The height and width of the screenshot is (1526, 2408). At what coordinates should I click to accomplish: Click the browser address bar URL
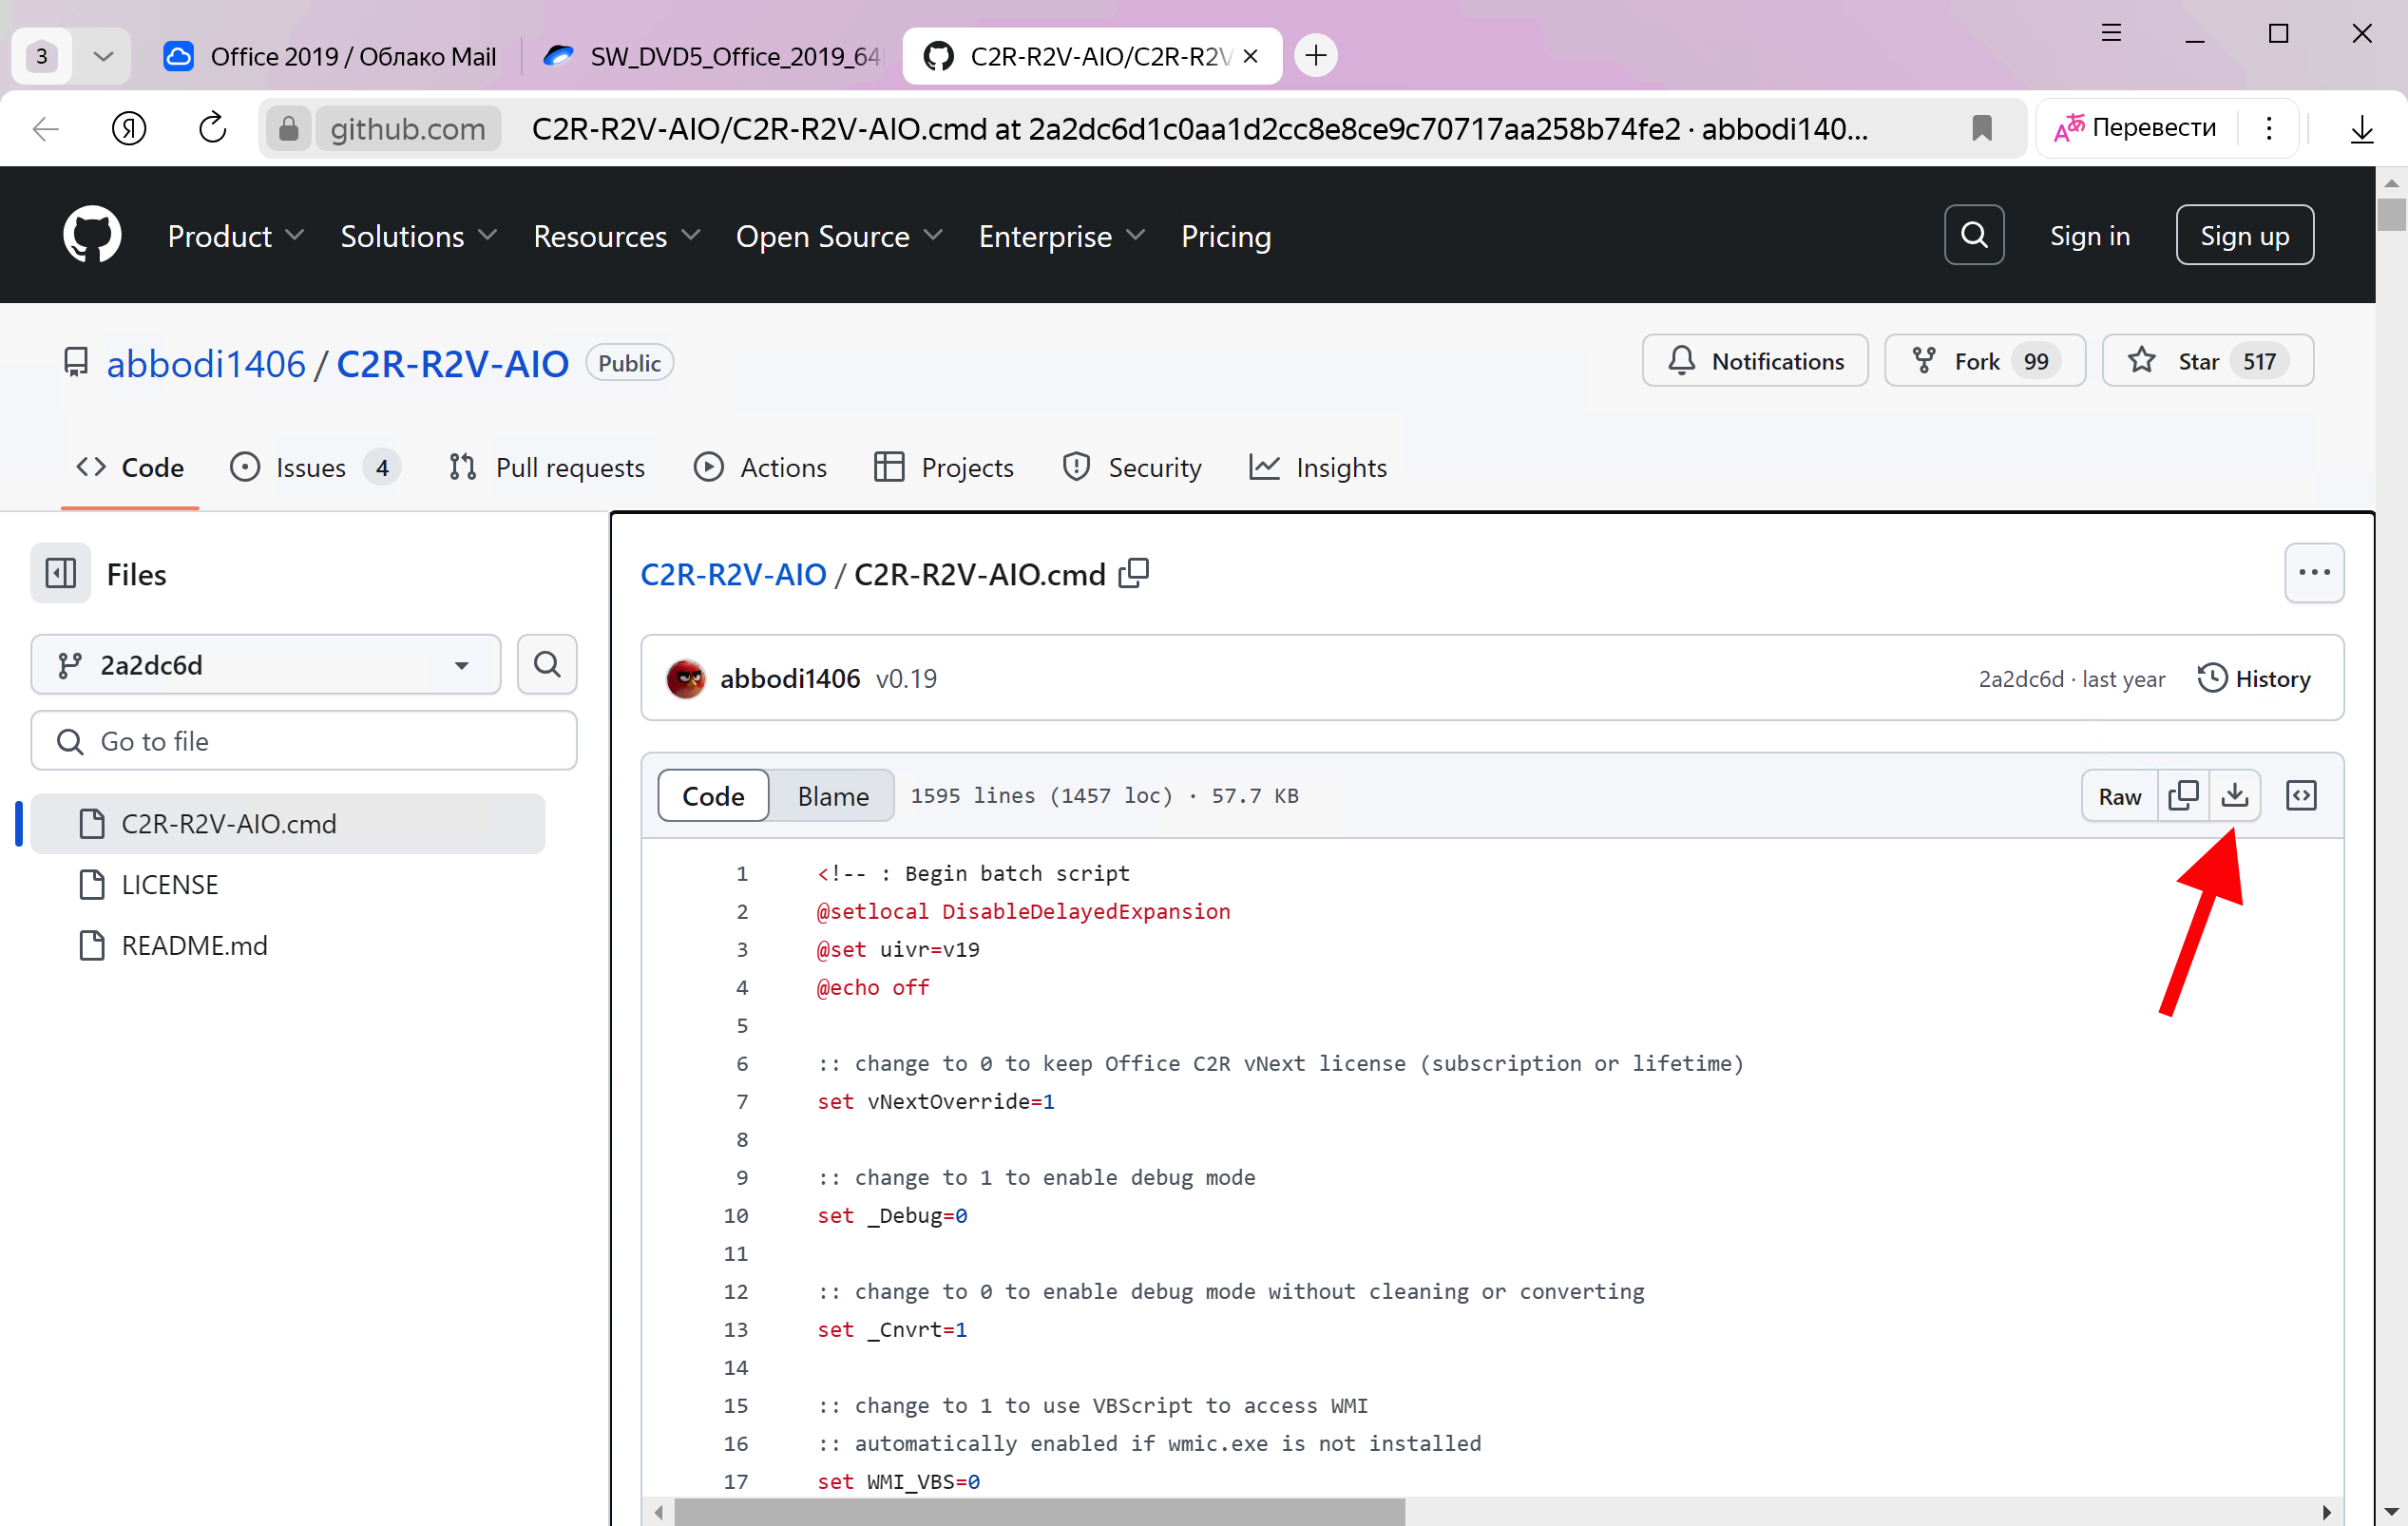click(1200, 128)
